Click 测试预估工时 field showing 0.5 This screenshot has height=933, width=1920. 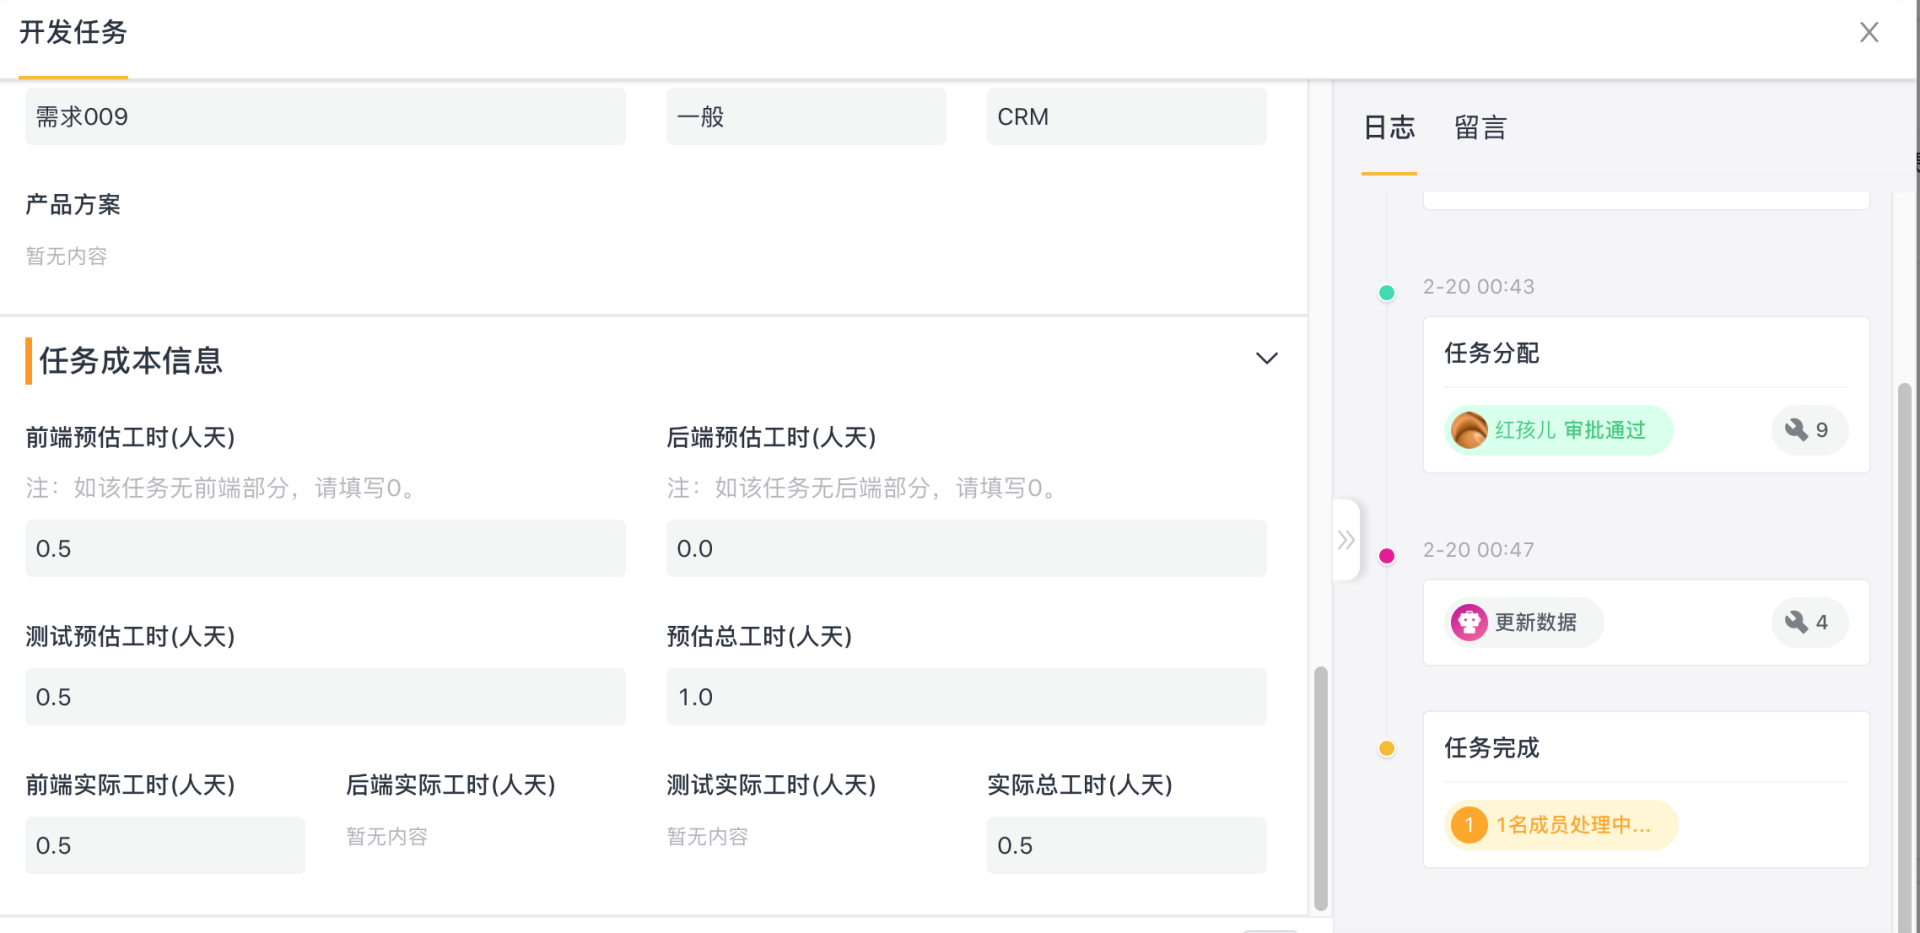tap(325, 697)
